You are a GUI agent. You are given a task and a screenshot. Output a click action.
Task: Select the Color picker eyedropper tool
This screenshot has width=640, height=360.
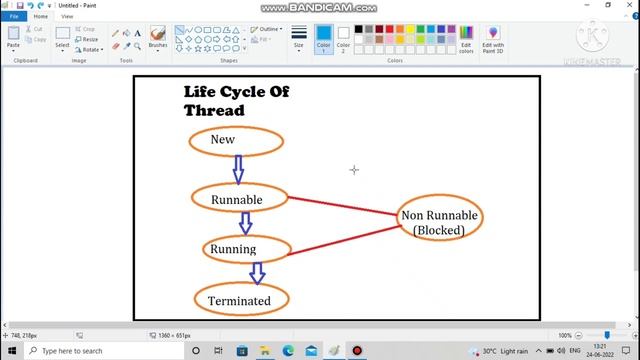pos(127,46)
